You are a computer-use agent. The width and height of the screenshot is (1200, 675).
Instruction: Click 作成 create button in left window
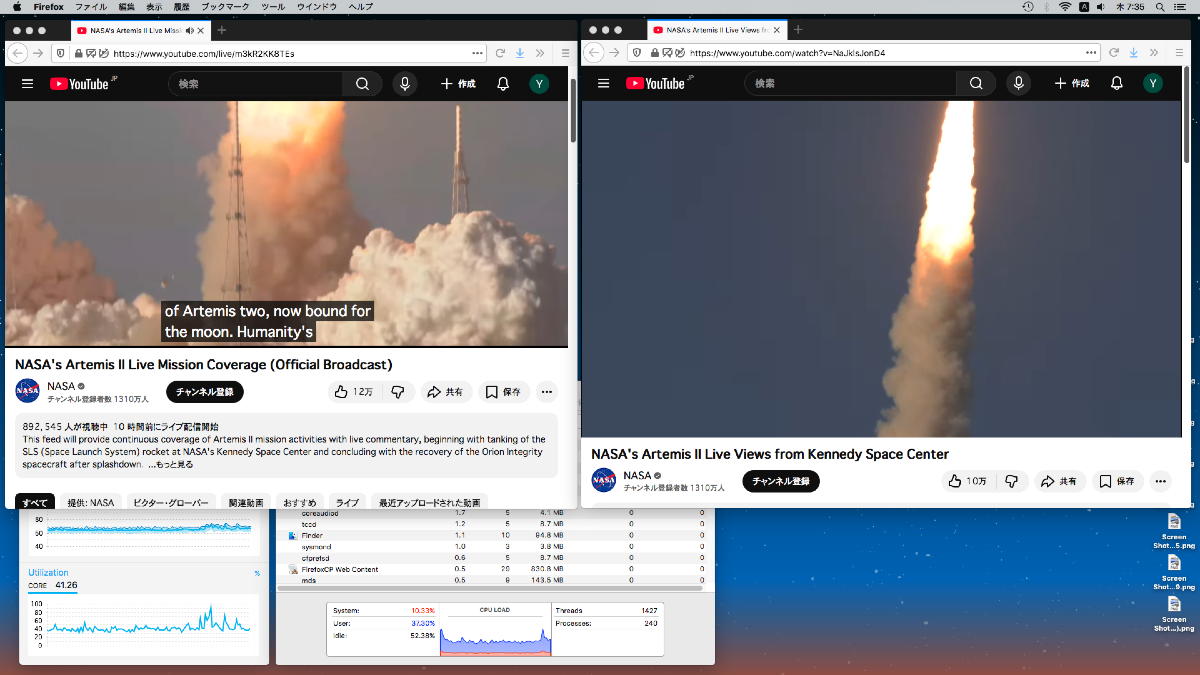(458, 84)
